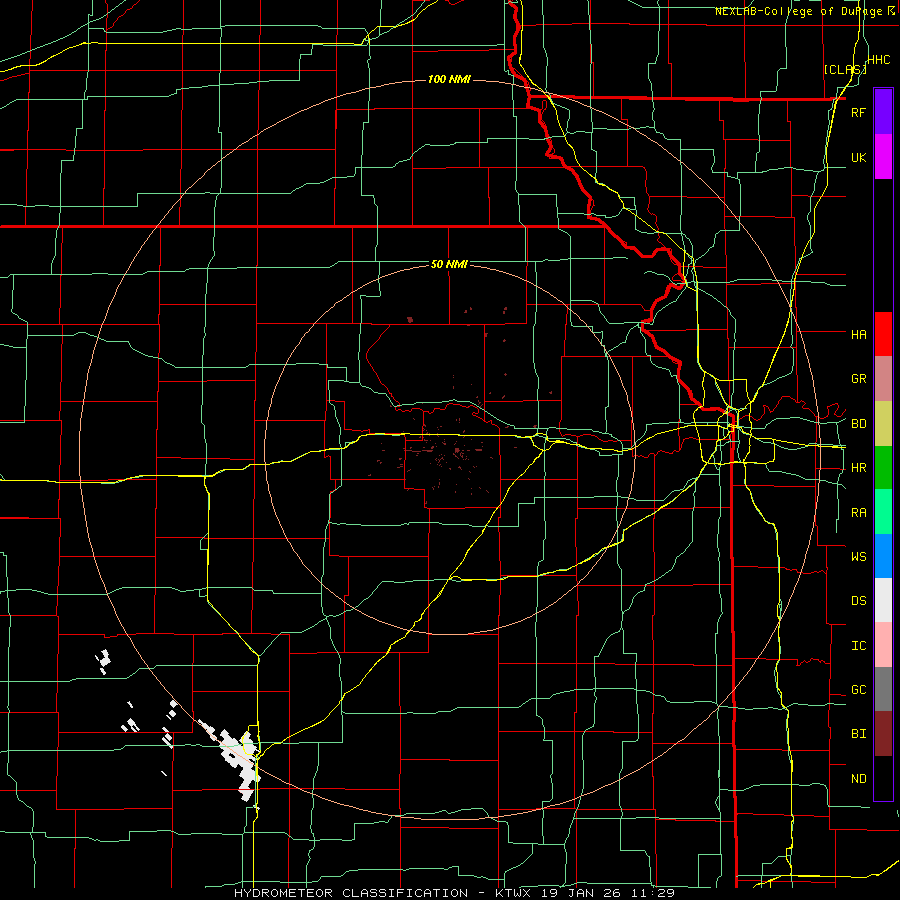Click the UK magenta legend swatch
The height and width of the screenshot is (900, 900).
click(x=883, y=157)
